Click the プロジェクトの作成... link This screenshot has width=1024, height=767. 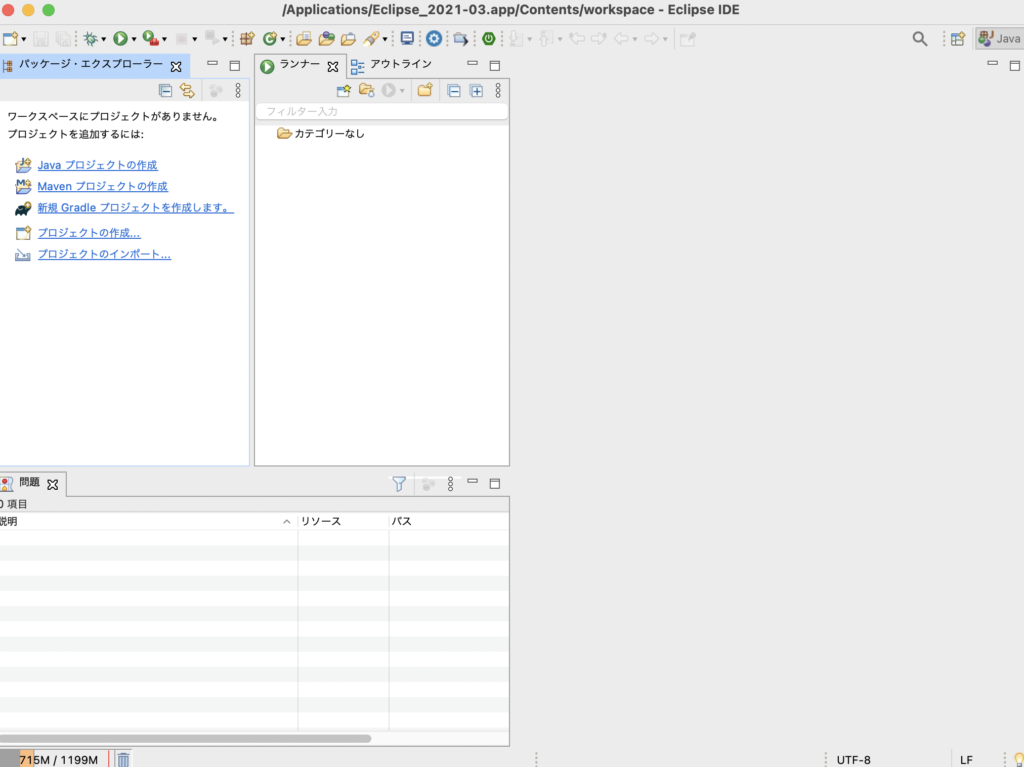89,233
